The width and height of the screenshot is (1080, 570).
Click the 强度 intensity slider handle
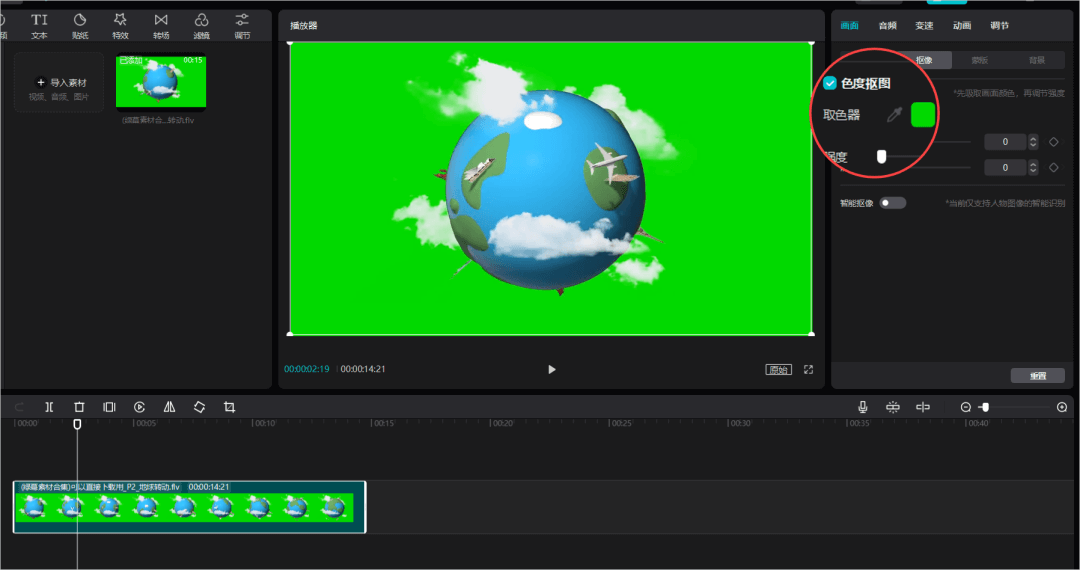881,157
